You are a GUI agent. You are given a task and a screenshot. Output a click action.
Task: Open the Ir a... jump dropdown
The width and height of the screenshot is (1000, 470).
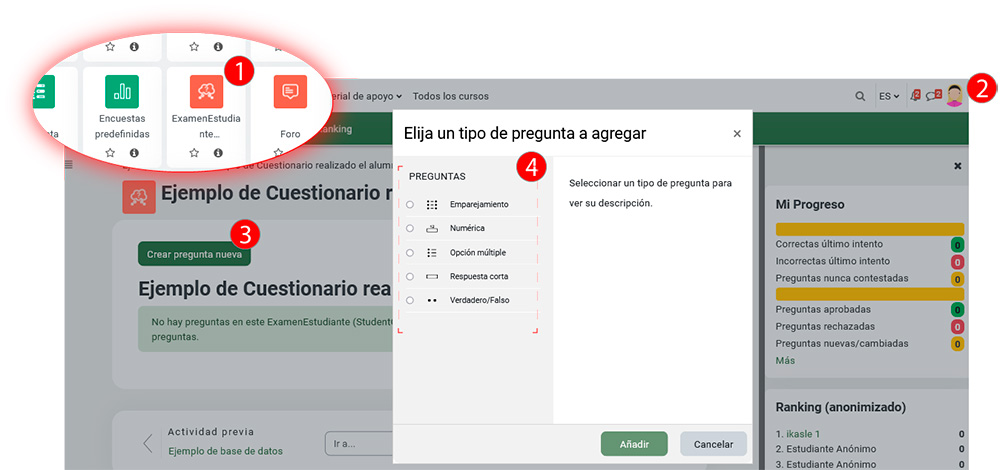pos(358,444)
